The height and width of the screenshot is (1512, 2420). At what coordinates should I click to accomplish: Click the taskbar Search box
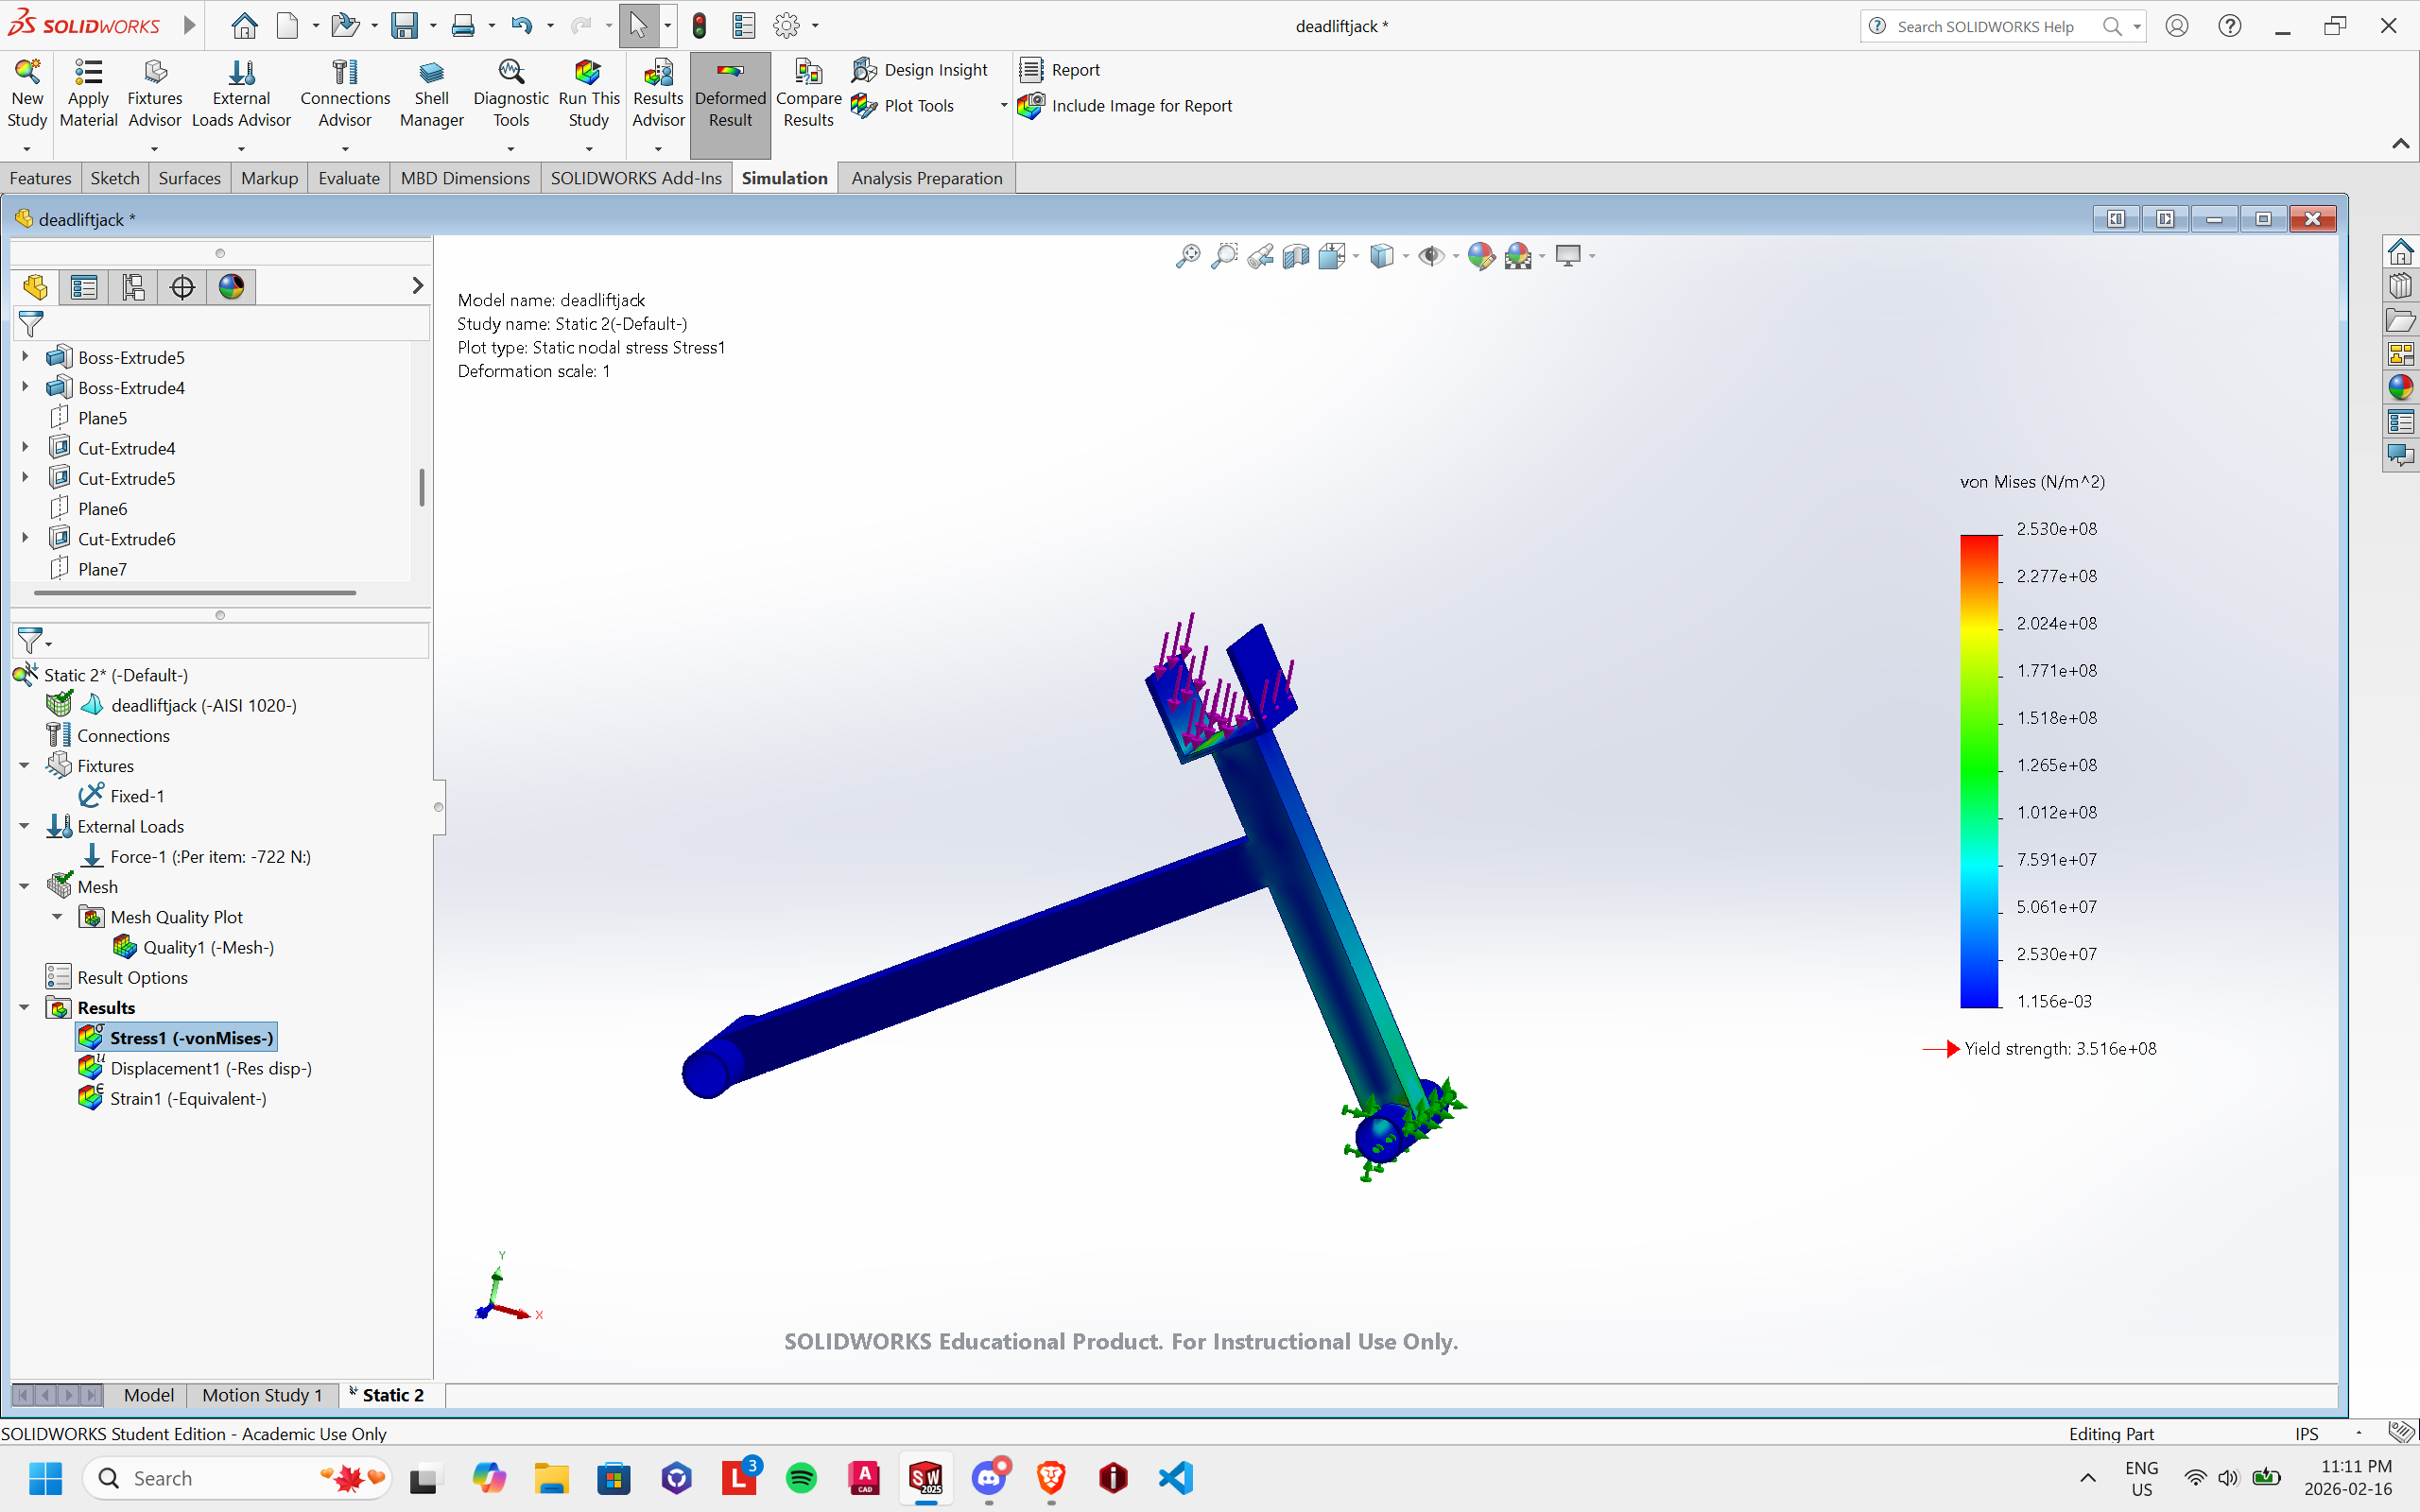tap(238, 1478)
